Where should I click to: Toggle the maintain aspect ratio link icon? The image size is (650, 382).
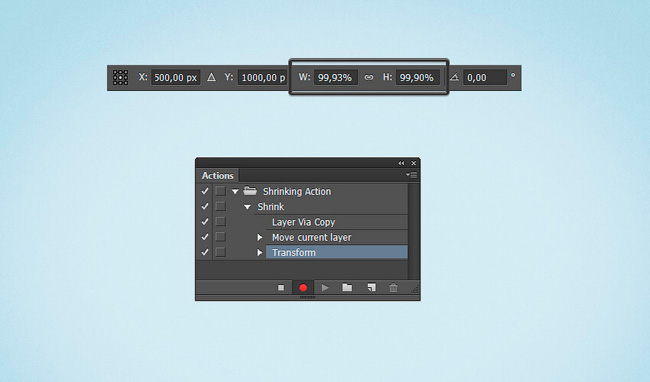click(x=369, y=77)
